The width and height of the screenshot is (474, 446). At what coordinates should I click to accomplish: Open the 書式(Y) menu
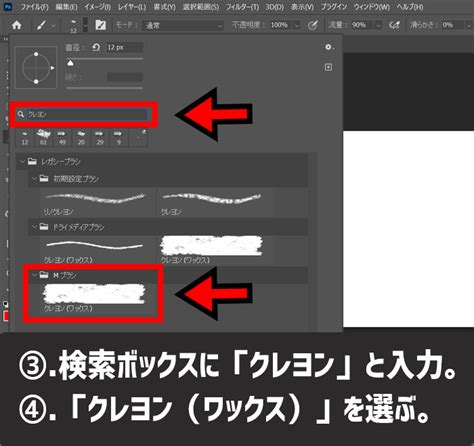click(164, 7)
